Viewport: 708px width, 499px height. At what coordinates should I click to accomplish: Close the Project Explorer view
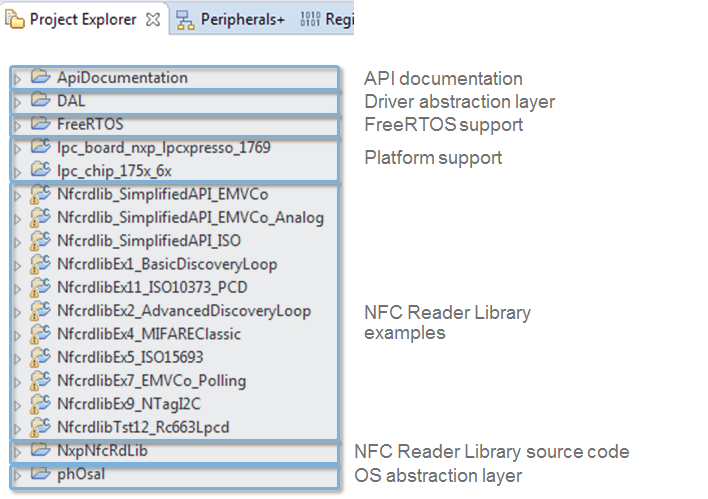coord(153,19)
